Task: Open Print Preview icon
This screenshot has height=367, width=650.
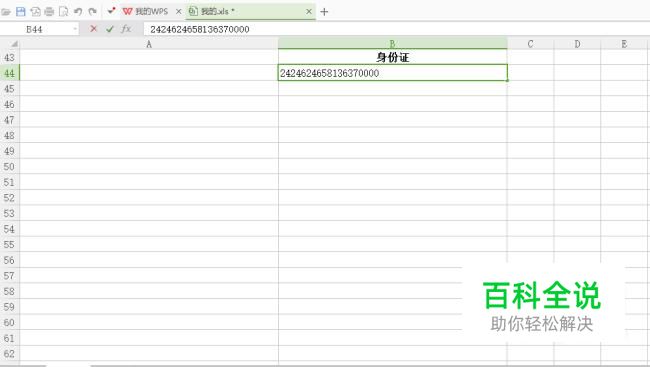Action: (63, 12)
